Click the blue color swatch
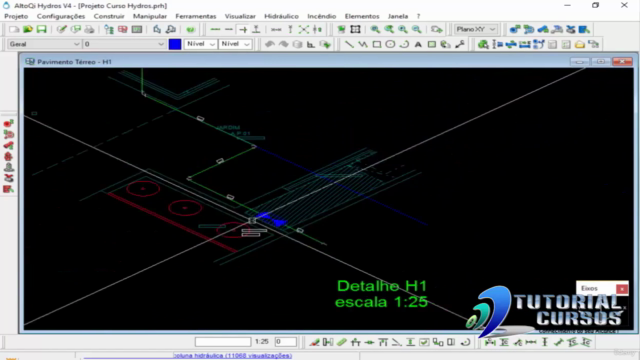Viewport: 640px width, 360px height. point(175,44)
